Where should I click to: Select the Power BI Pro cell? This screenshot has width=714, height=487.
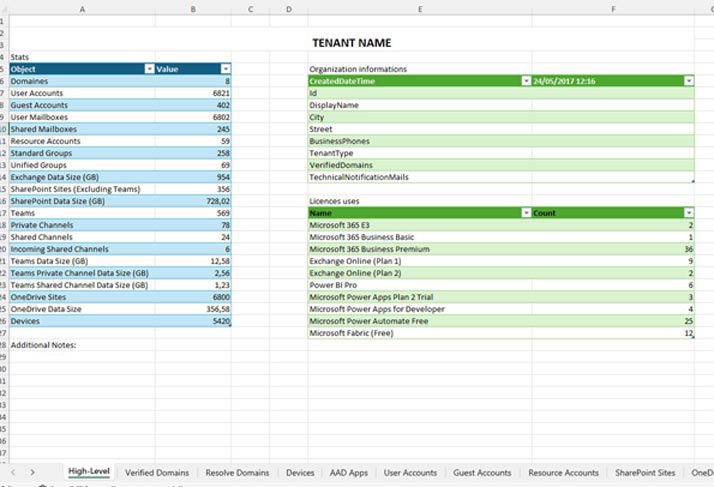click(x=420, y=285)
